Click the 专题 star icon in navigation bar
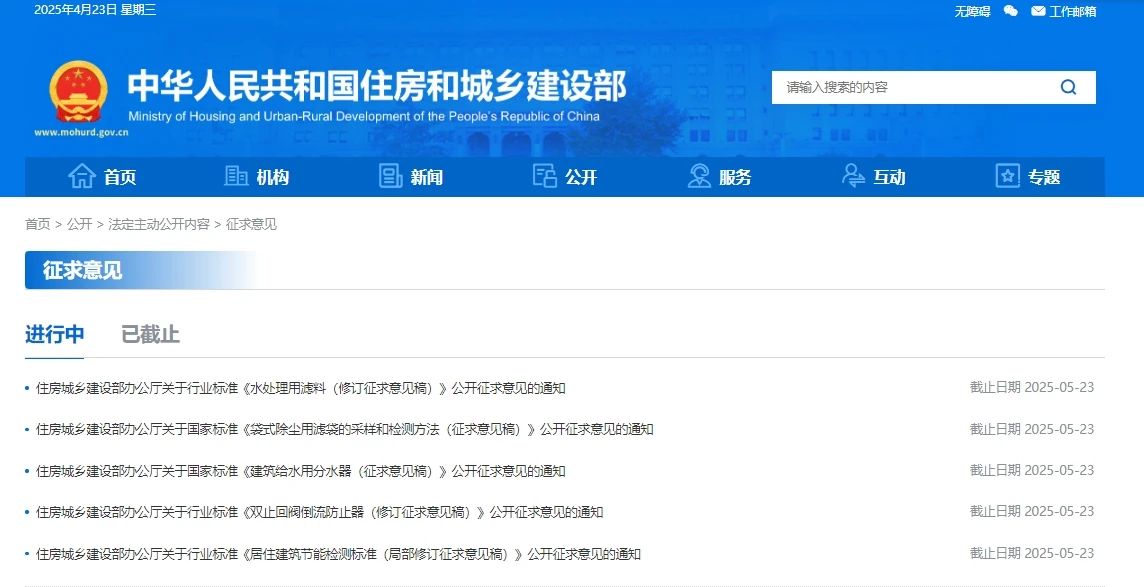 point(1007,177)
